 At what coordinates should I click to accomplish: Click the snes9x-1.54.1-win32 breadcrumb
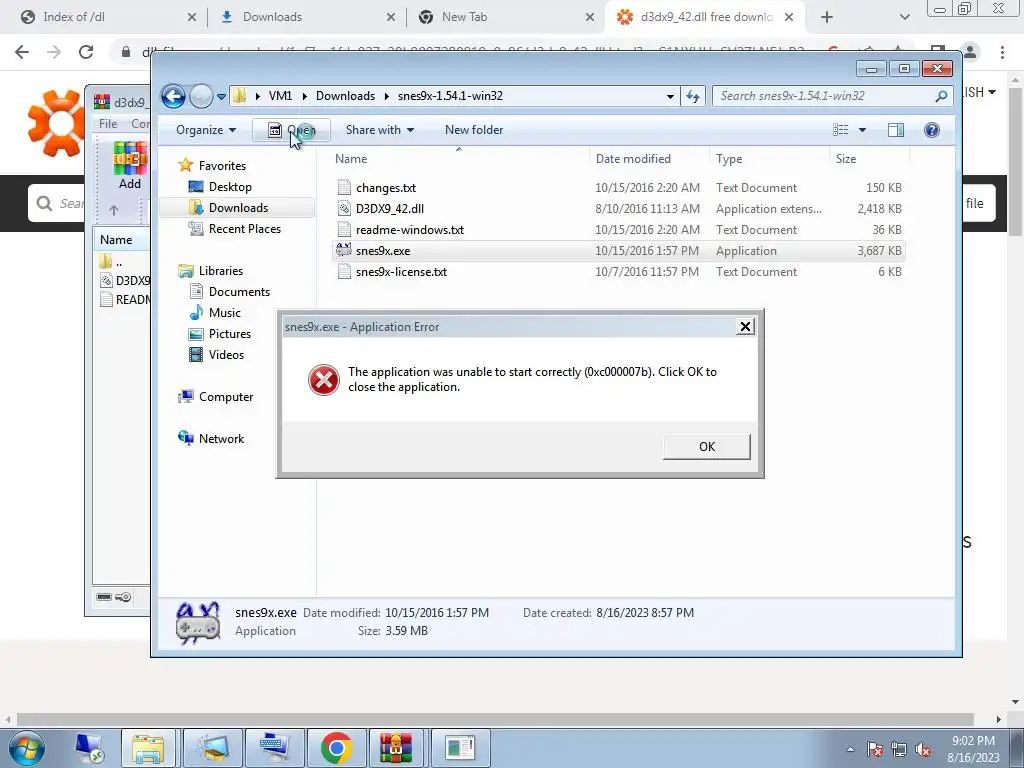pyautogui.click(x=450, y=96)
